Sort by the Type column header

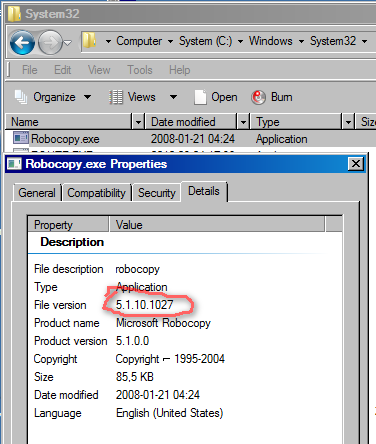pyautogui.click(x=296, y=122)
